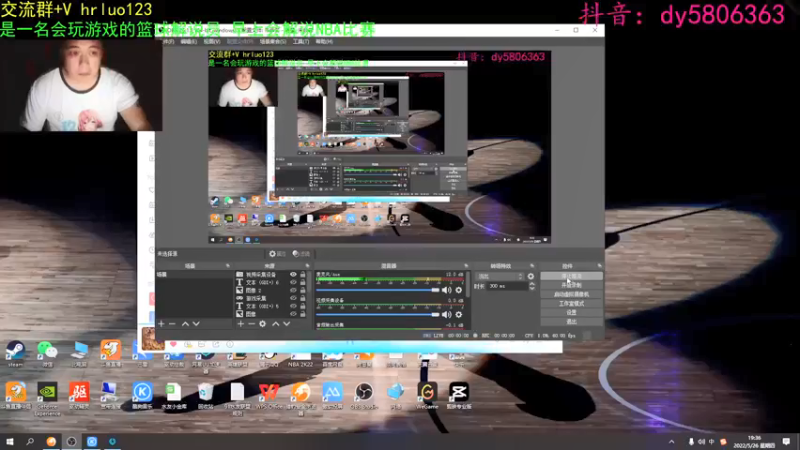
Task: Click the Start Streaming button in OBS controls
Action: click(x=571, y=276)
